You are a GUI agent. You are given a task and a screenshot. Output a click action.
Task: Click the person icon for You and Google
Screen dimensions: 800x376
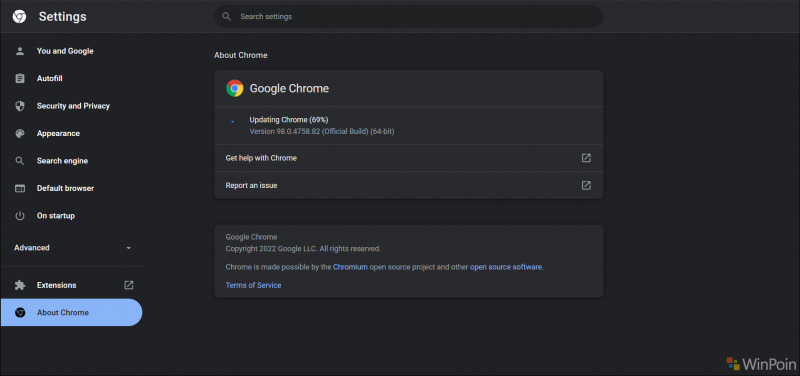[20, 51]
